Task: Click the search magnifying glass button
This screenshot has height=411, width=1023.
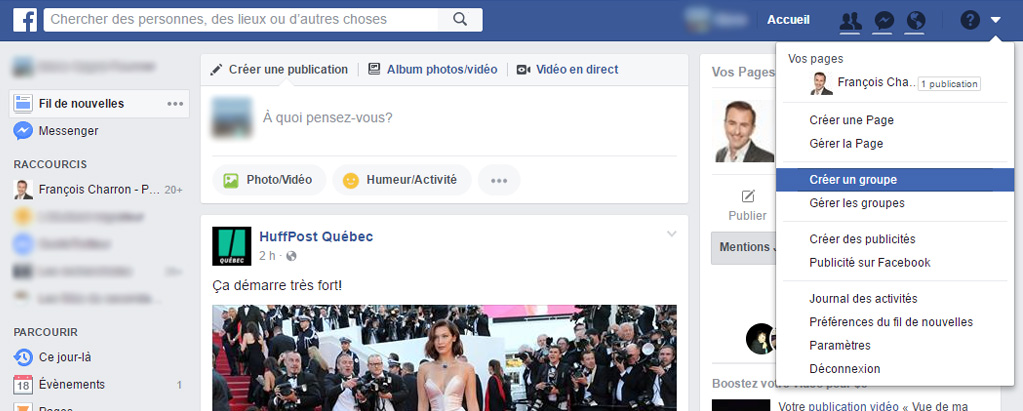Action: pos(459,20)
